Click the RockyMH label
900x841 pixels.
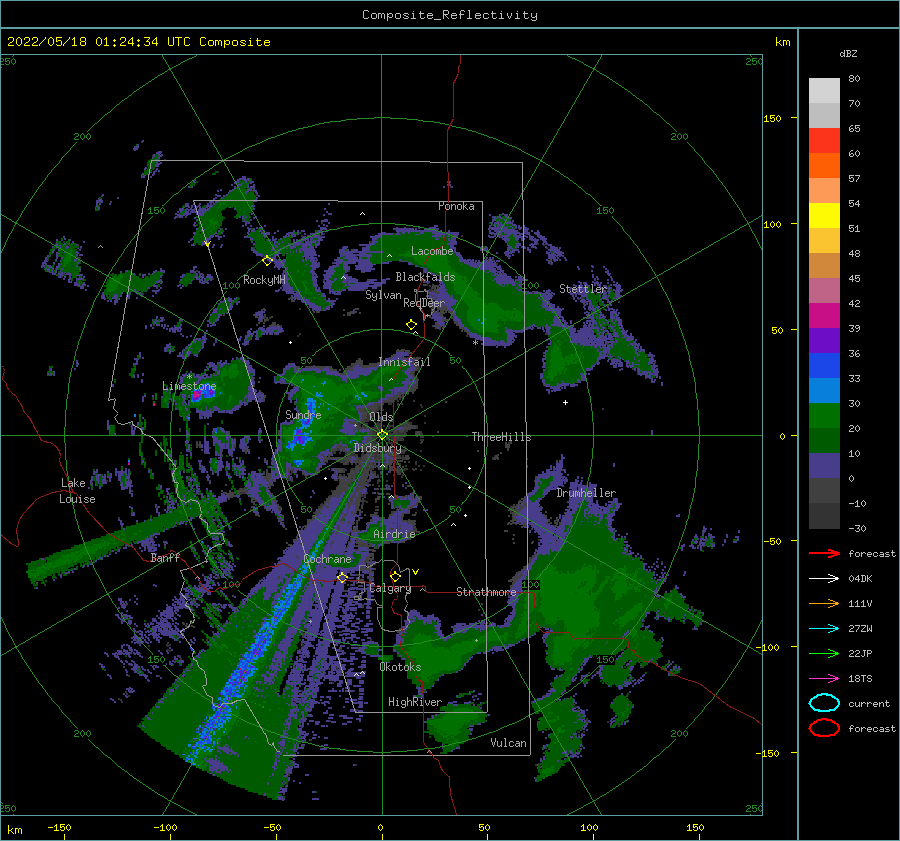coord(264,280)
